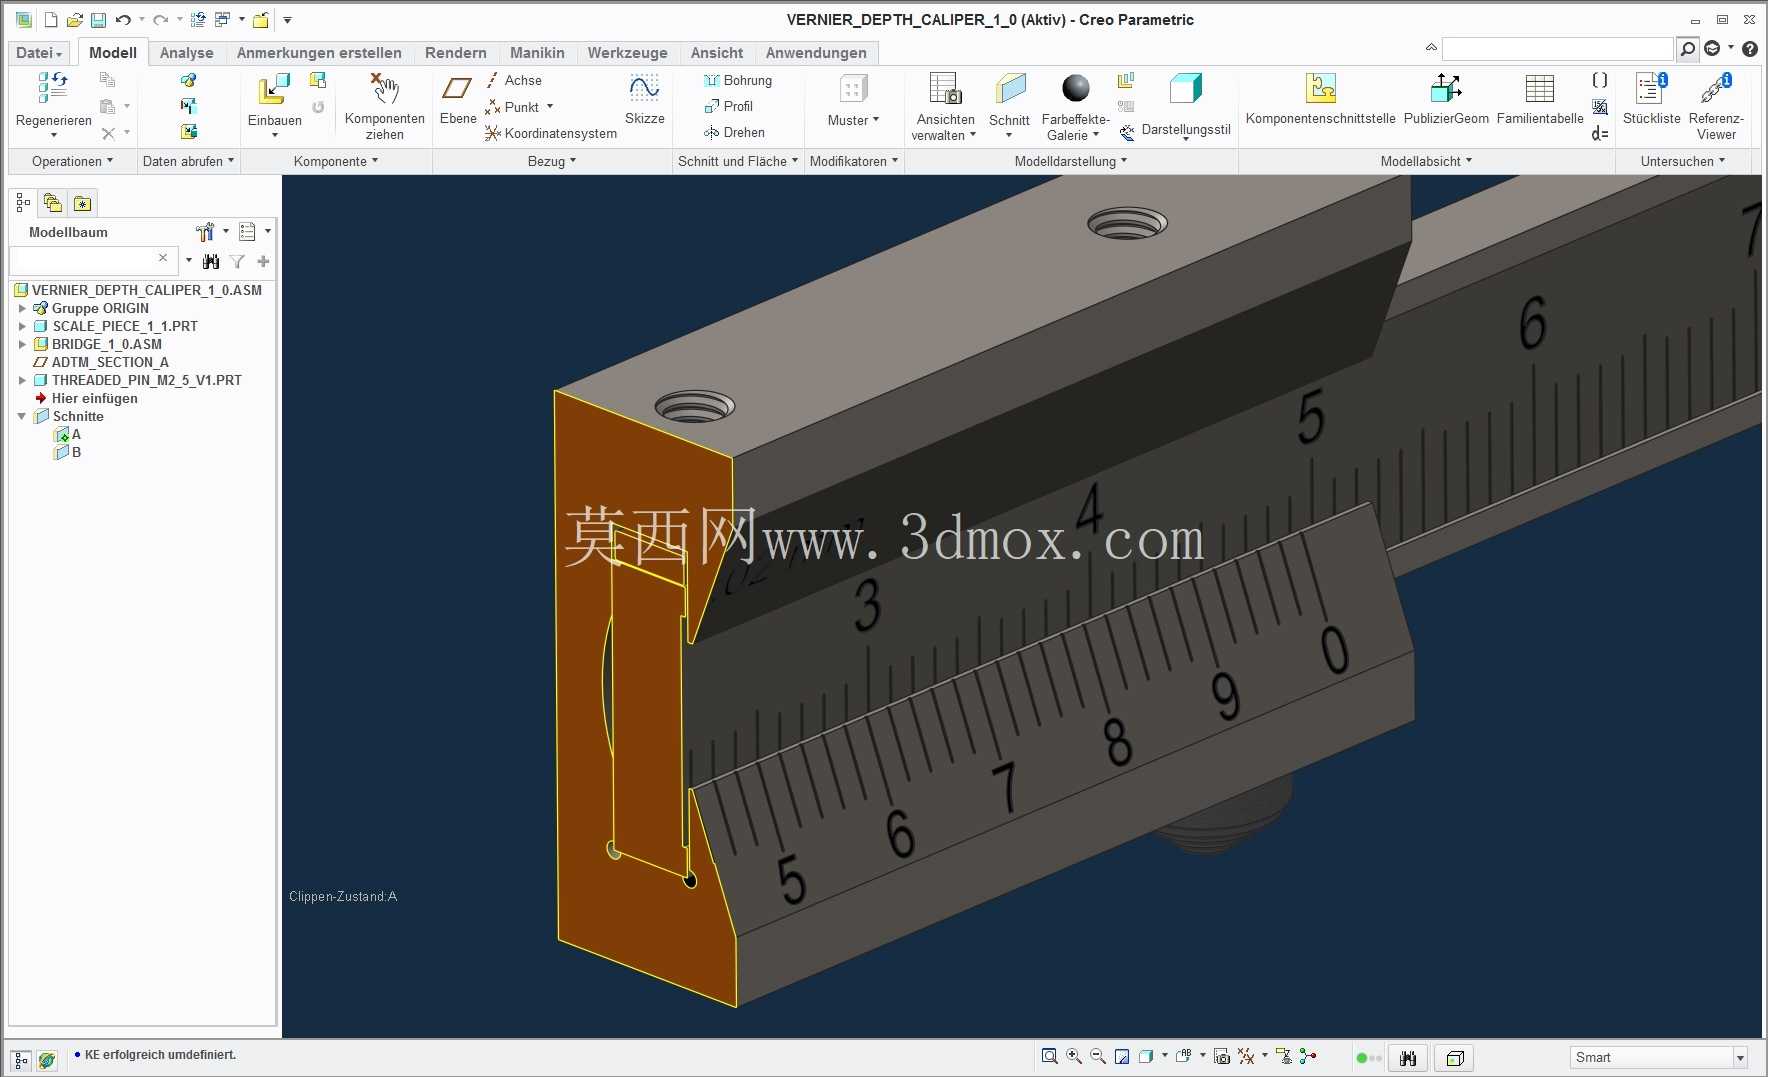Open the Daten abrufen group
This screenshot has height=1077, width=1768.
(x=188, y=161)
